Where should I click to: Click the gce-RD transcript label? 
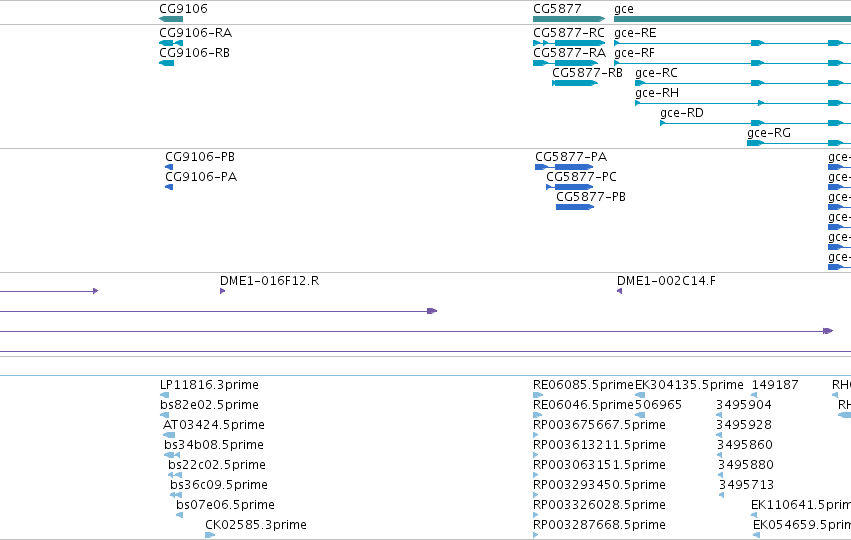coord(682,113)
